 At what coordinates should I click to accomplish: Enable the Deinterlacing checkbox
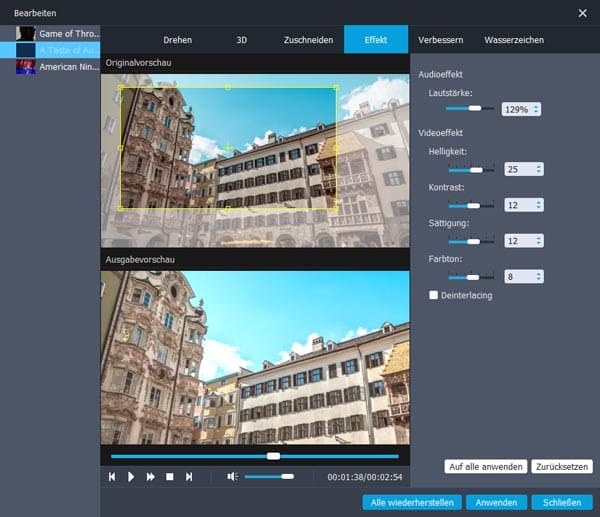click(x=433, y=295)
